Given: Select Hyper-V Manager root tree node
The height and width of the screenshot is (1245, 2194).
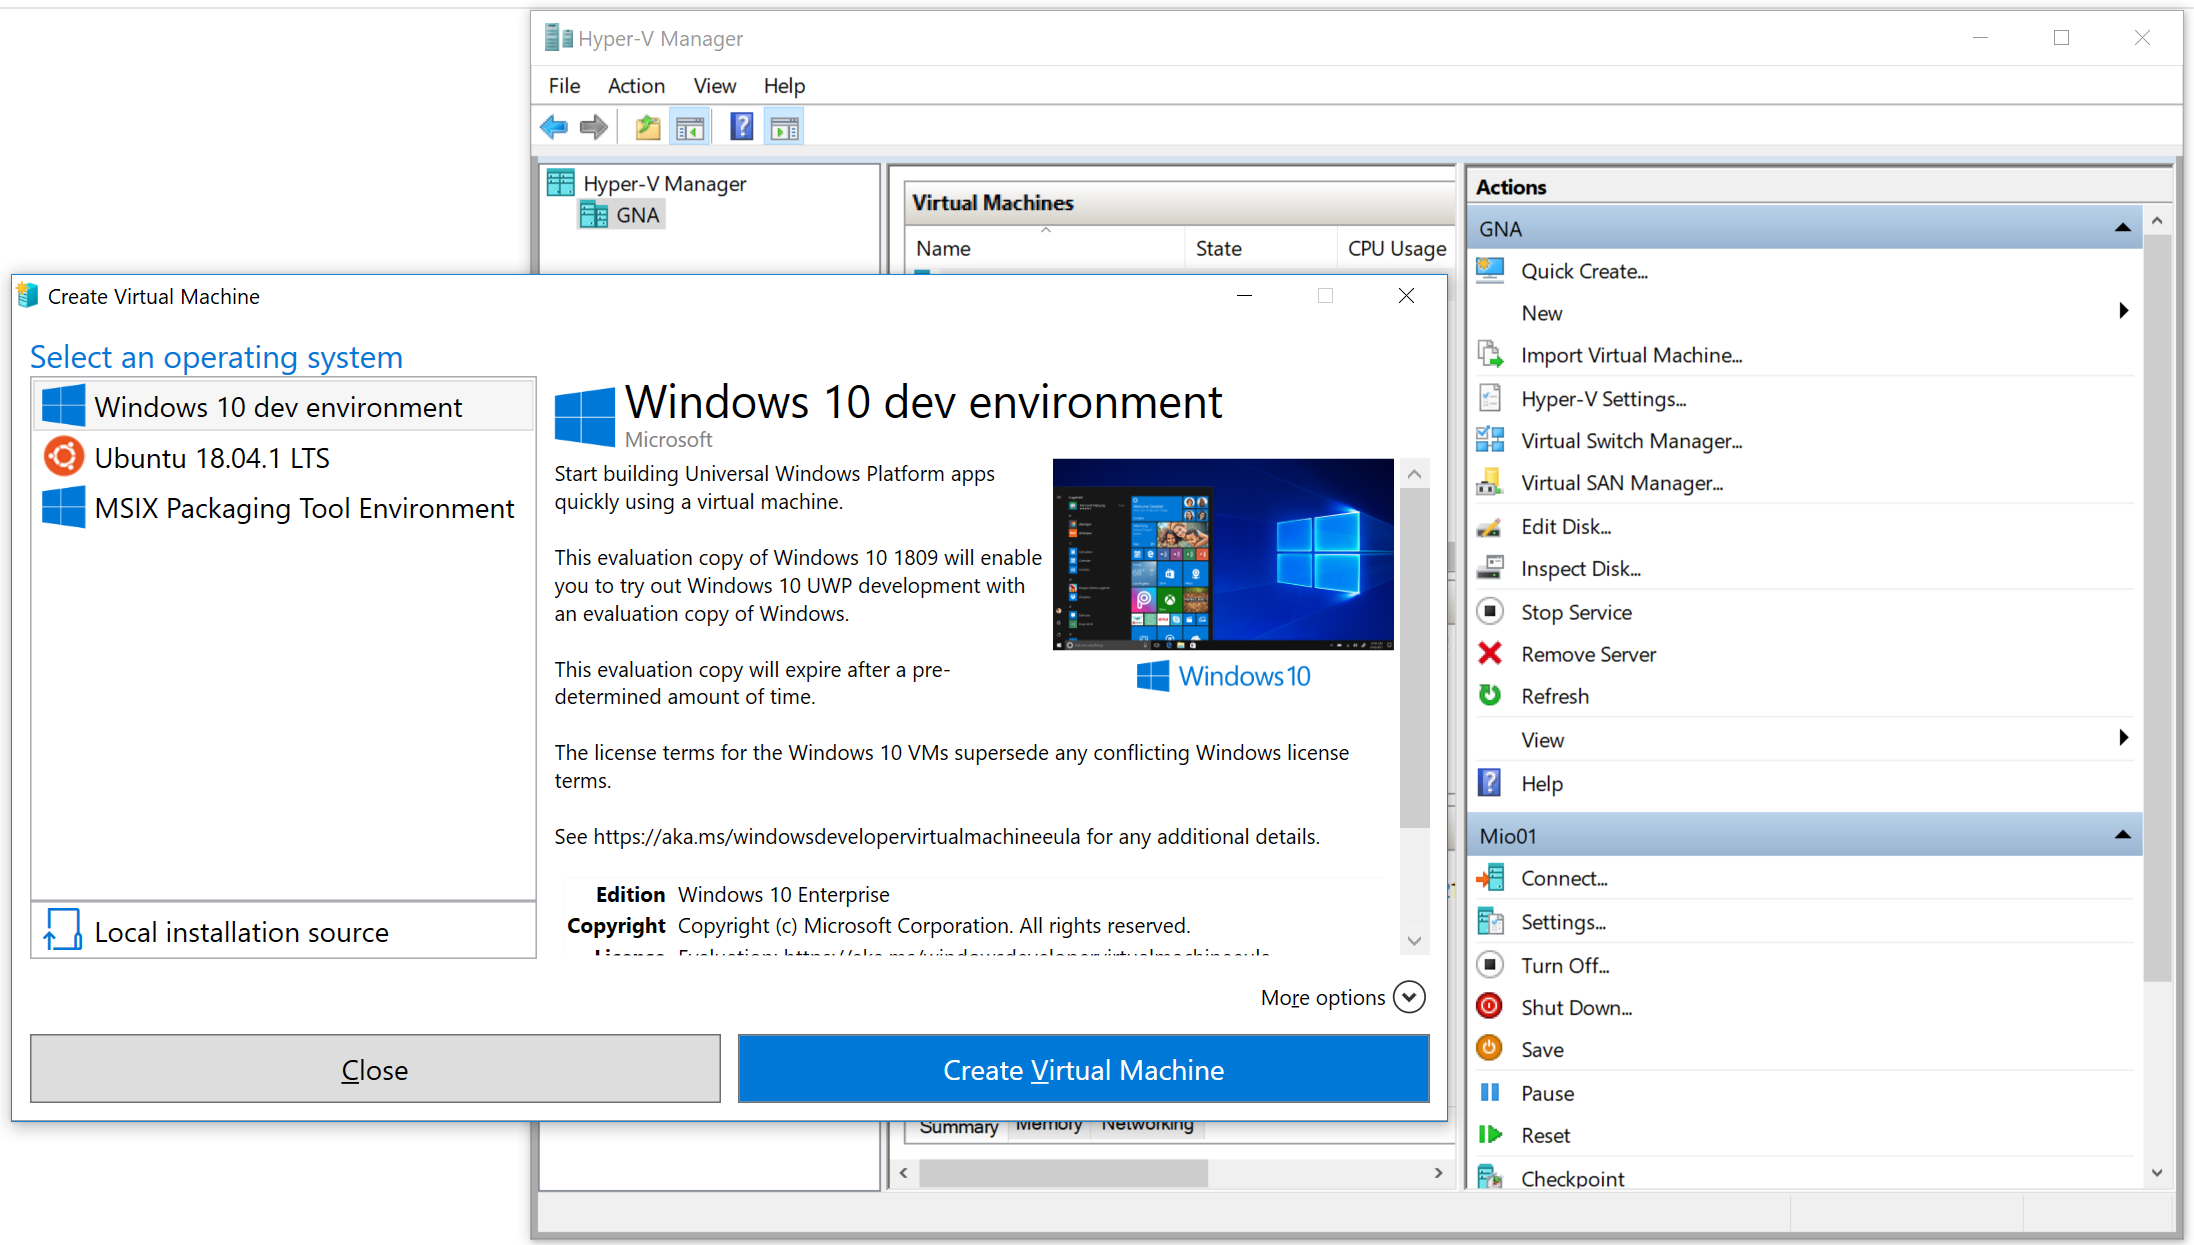Looking at the screenshot, I should (647, 183).
